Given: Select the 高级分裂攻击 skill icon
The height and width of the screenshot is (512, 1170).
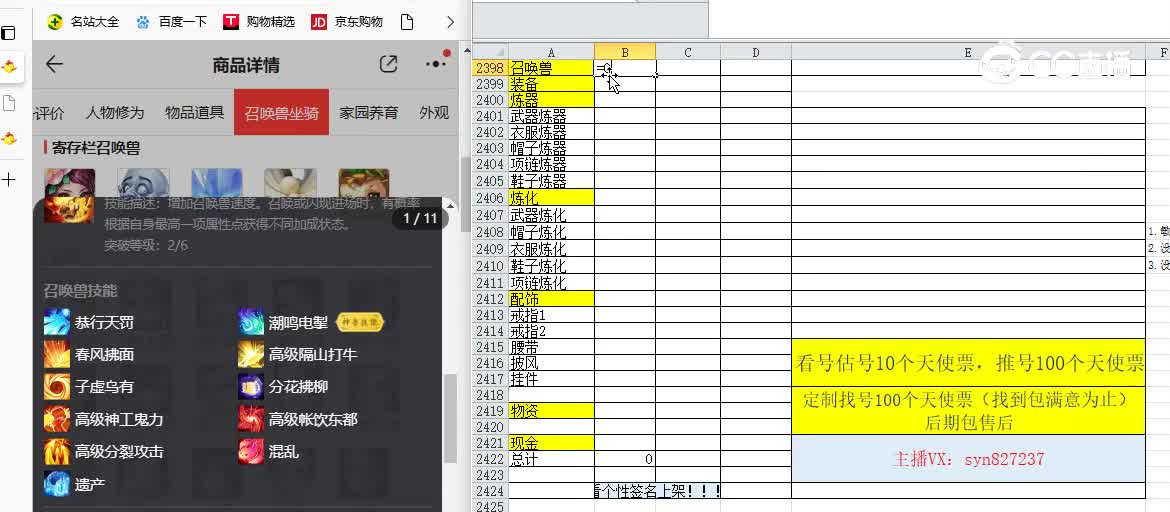Looking at the screenshot, I should pyautogui.click(x=57, y=452).
